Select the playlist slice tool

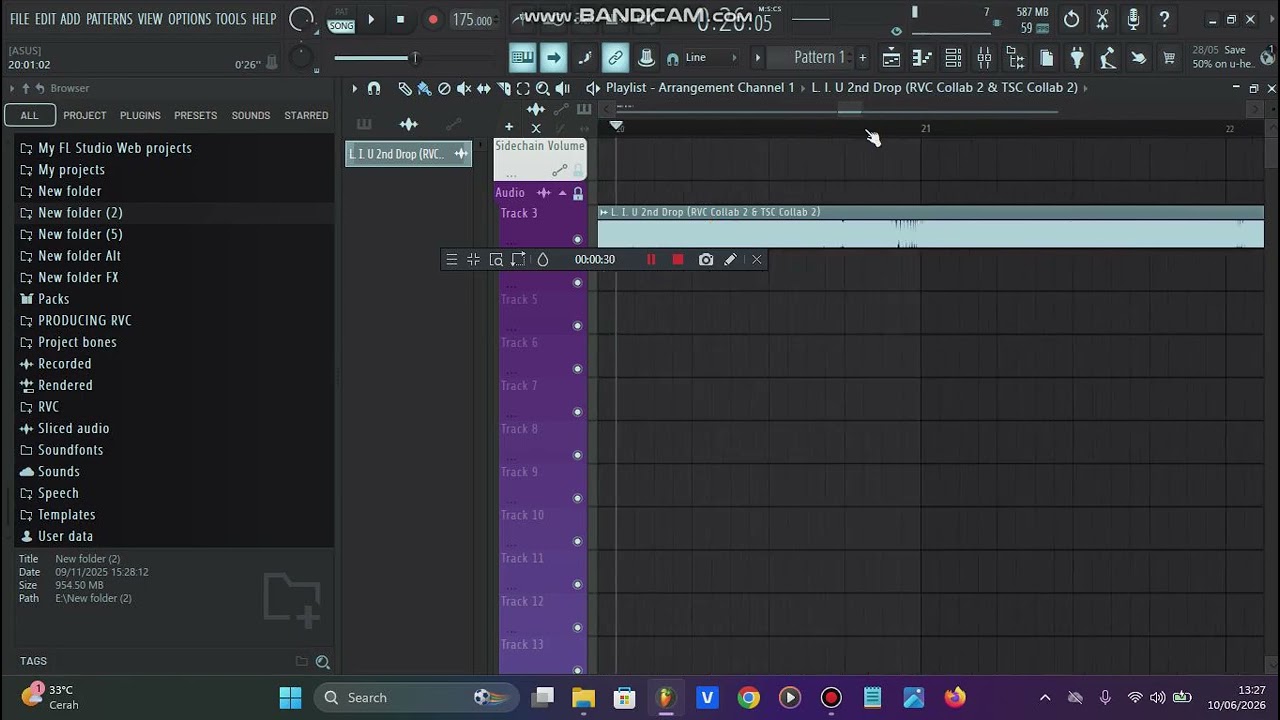504,88
